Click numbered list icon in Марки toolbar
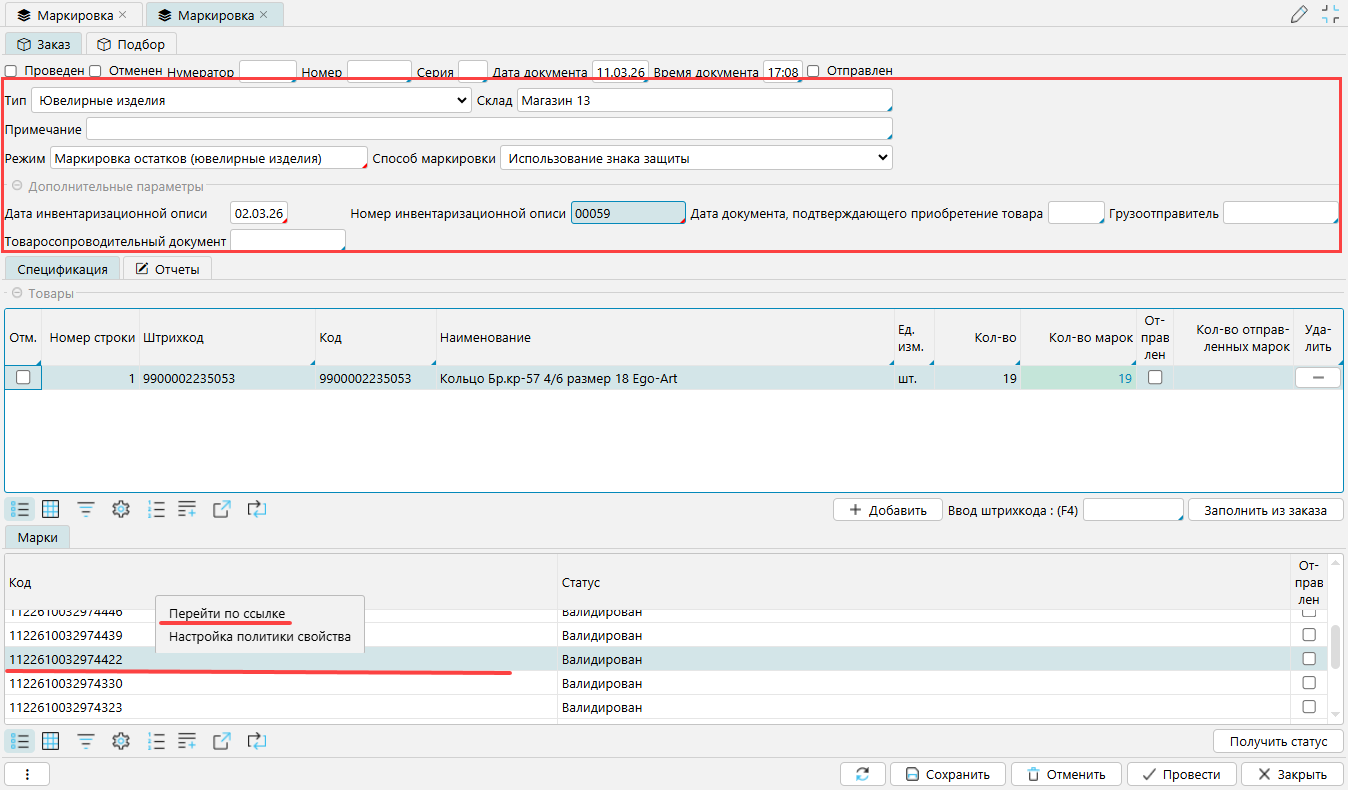The width and height of the screenshot is (1348, 790). click(x=156, y=741)
